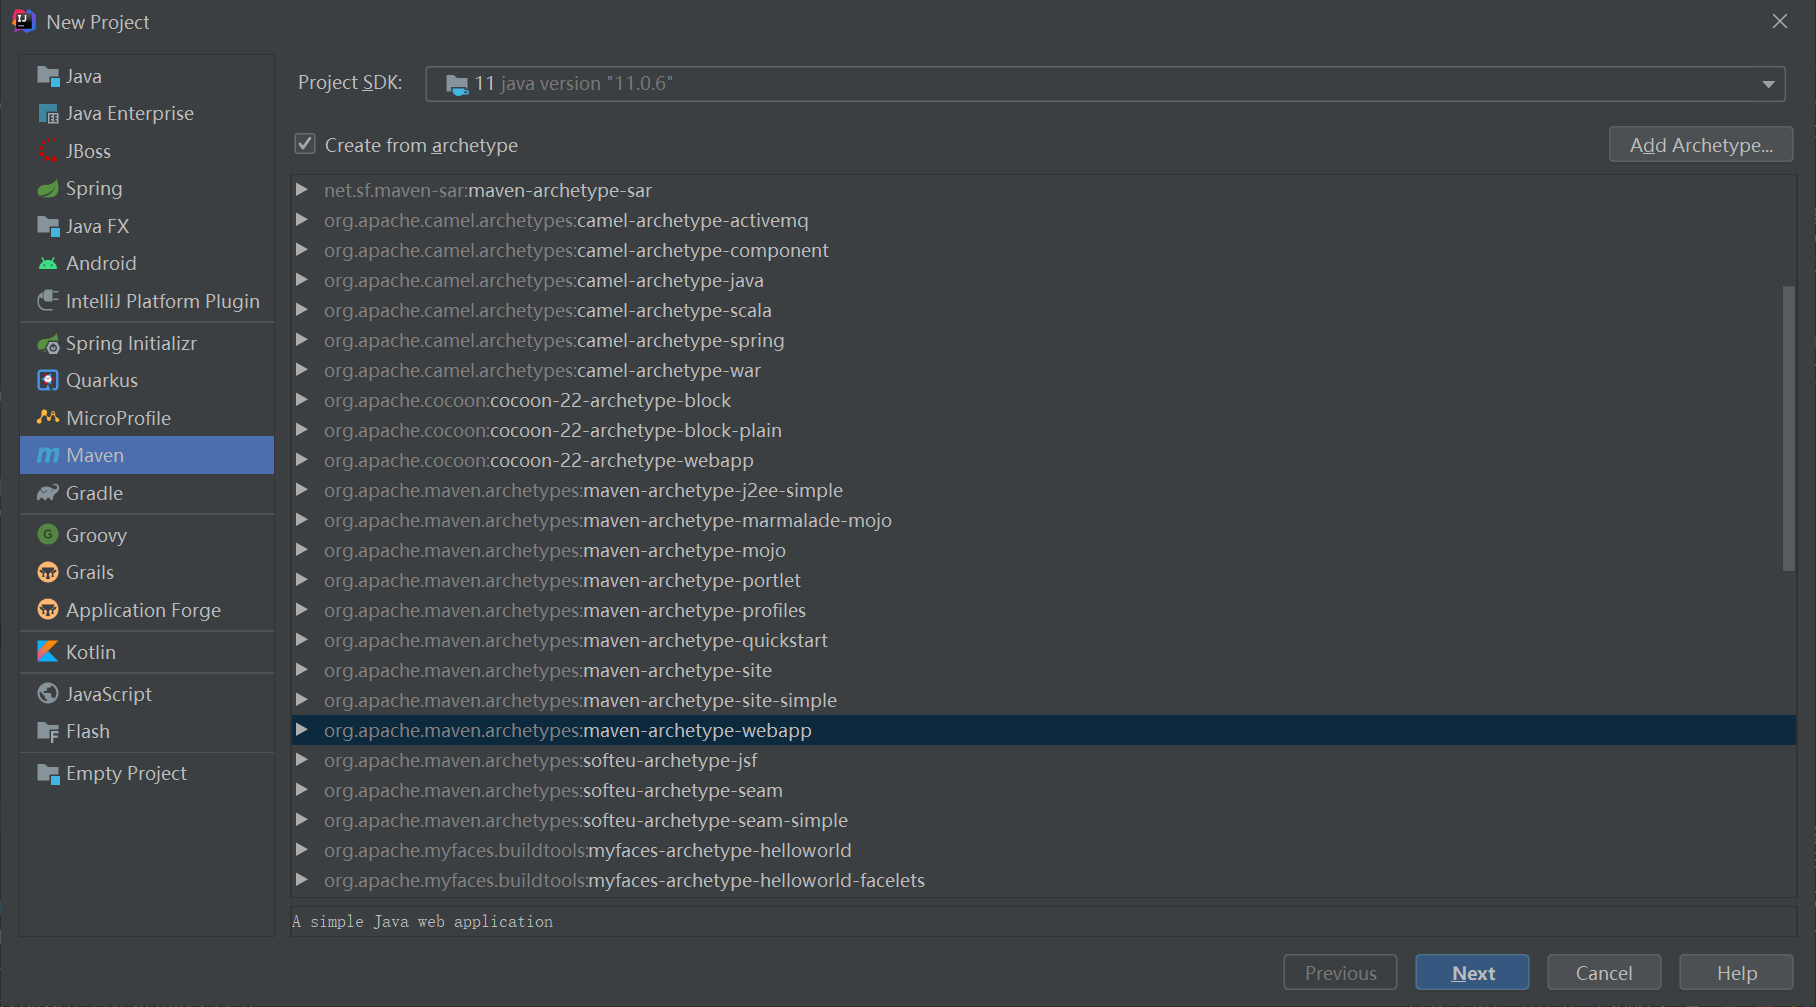Click the Groovy icon

pyautogui.click(x=48, y=535)
